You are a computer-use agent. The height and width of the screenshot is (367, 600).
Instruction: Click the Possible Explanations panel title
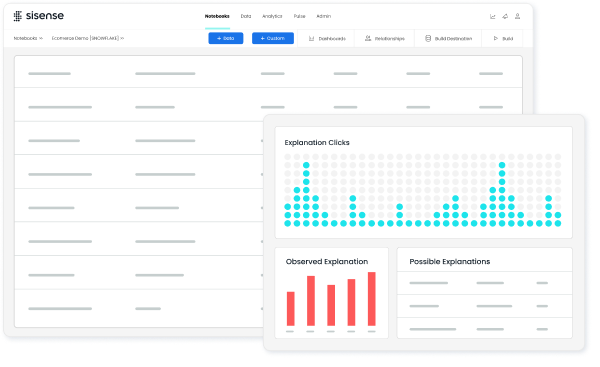(x=450, y=261)
